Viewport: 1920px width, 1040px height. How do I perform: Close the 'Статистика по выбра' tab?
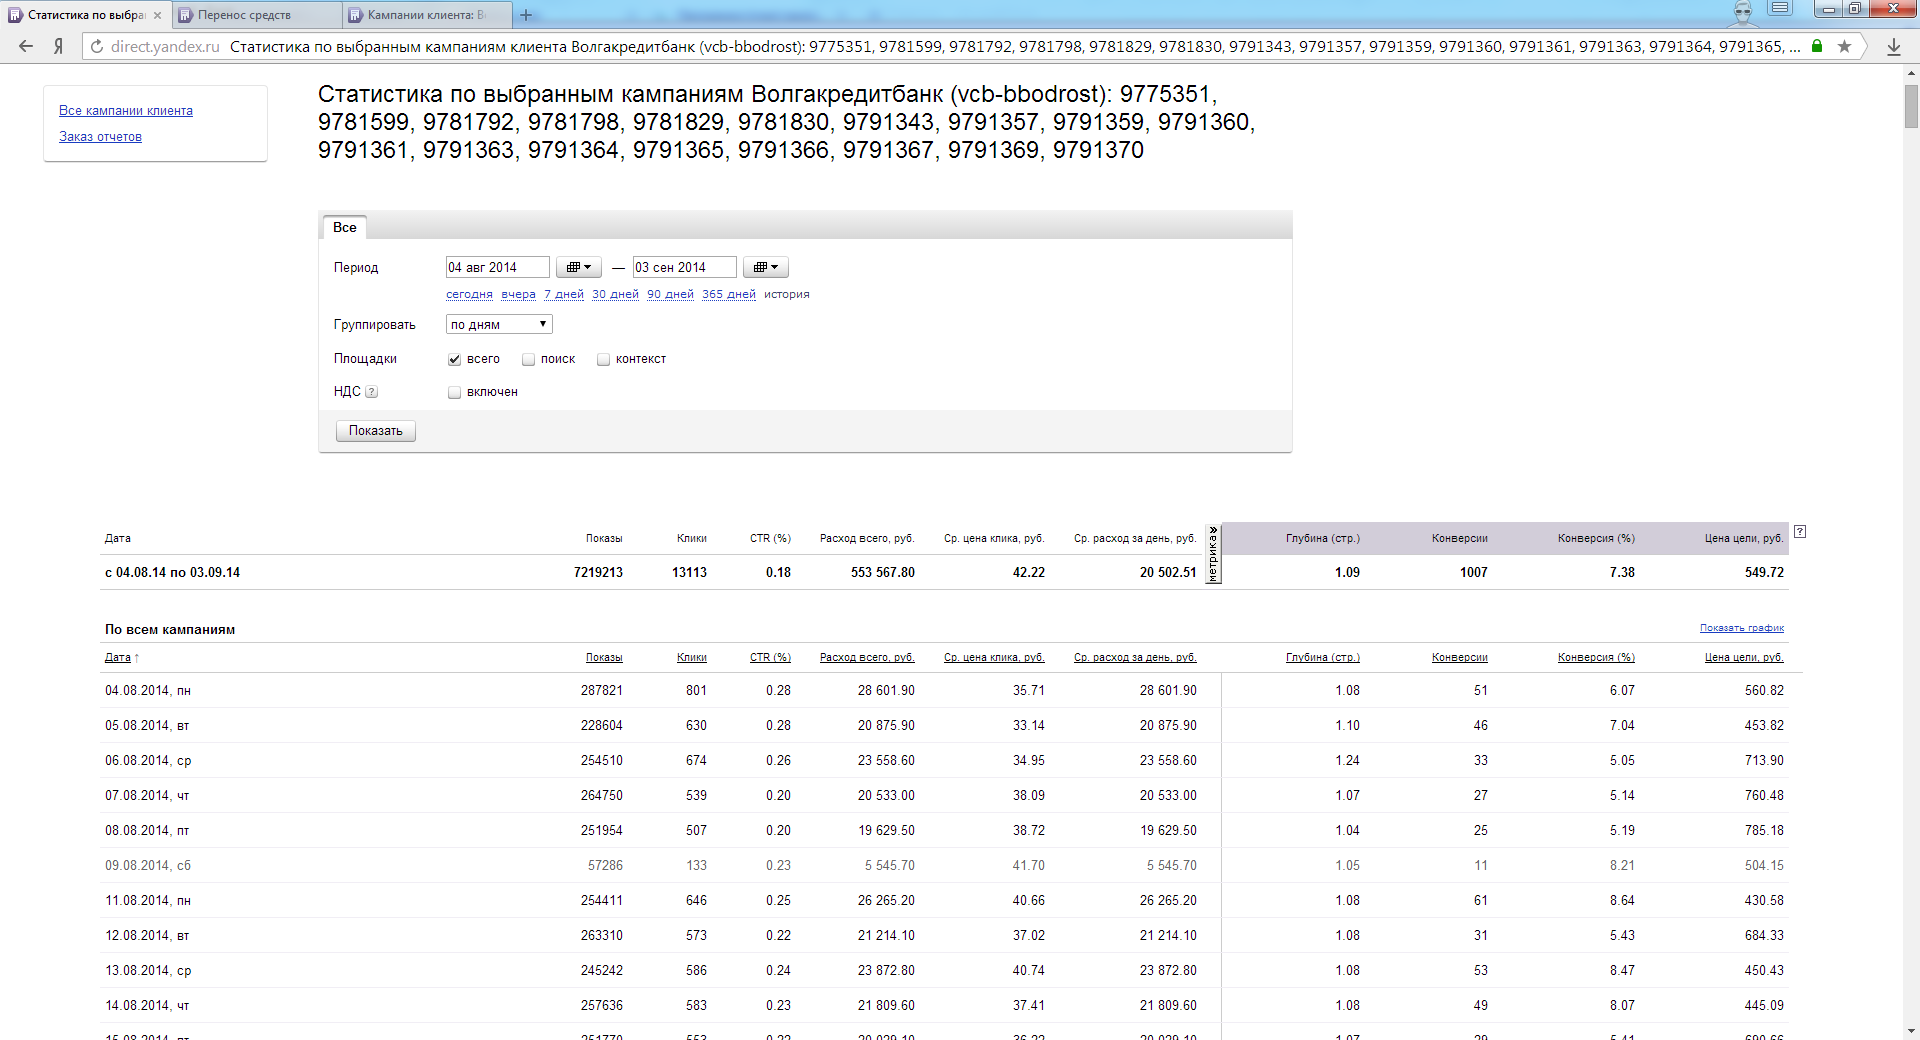(x=157, y=15)
